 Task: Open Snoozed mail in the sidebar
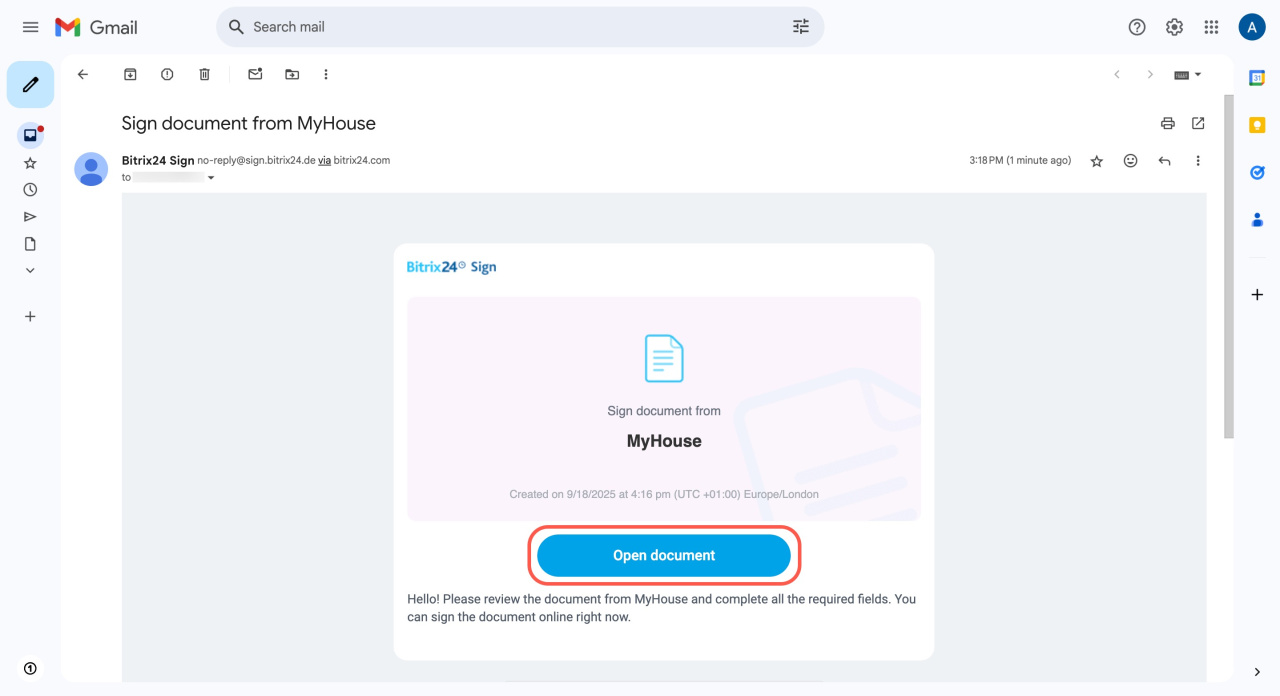point(30,190)
